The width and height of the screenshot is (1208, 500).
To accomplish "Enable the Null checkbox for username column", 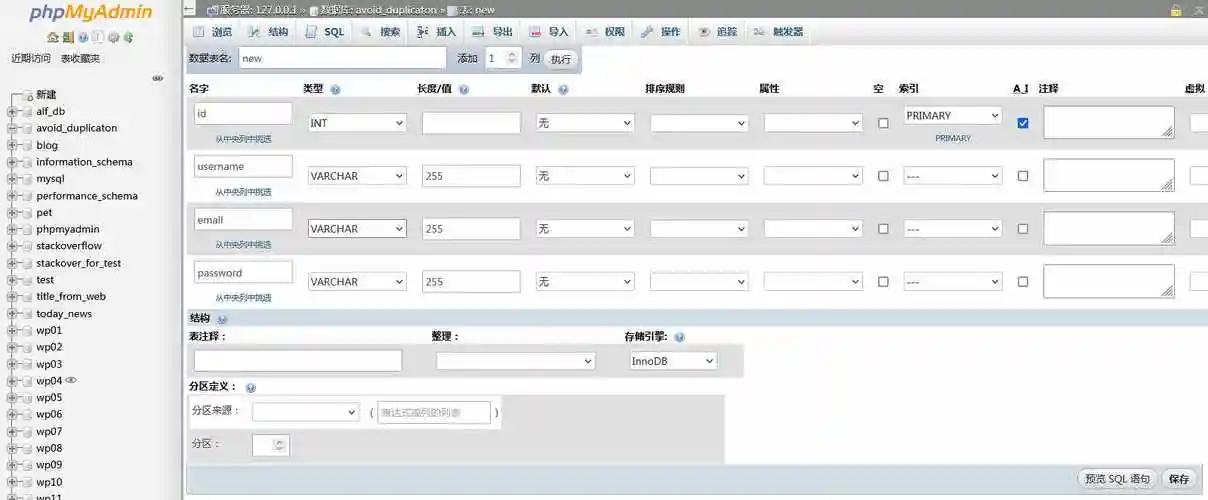I will pos(883,176).
